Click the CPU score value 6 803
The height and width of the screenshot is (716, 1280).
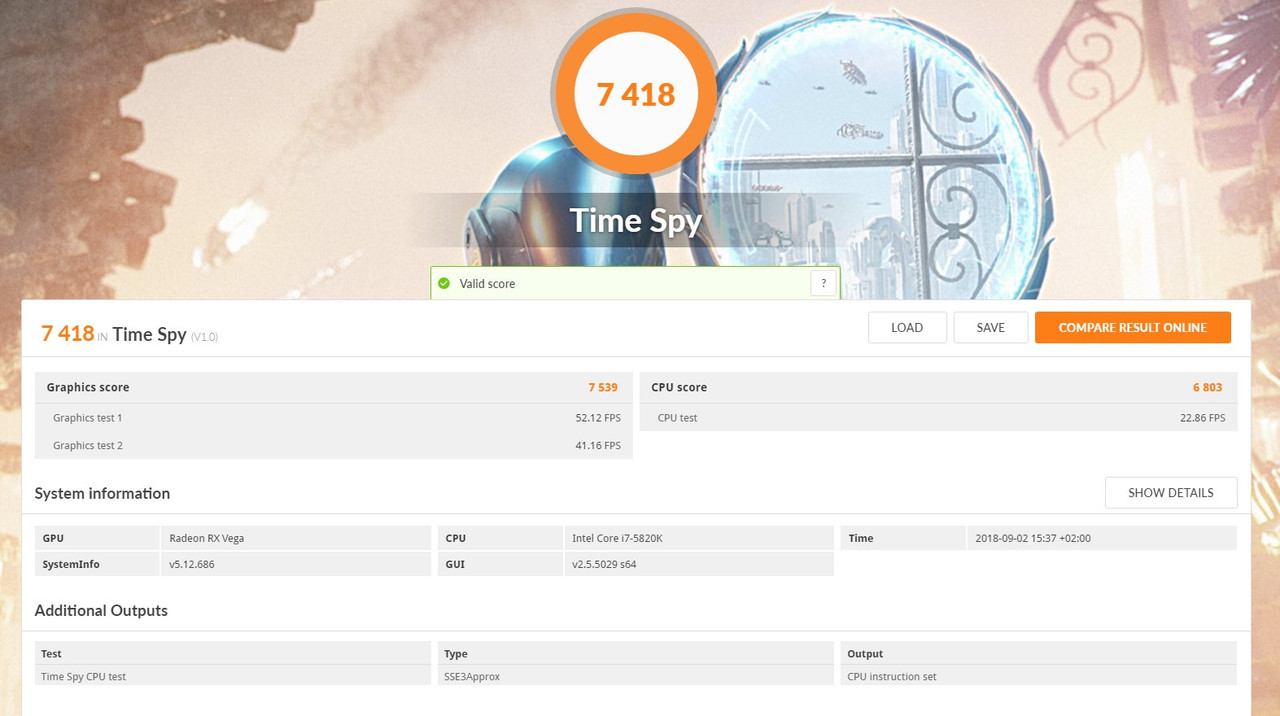tap(1207, 387)
